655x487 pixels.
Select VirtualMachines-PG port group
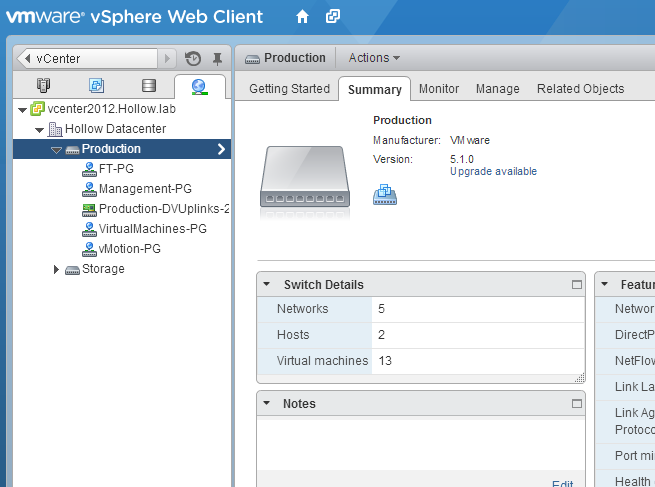pyautogui.click(x=152, y=229)
